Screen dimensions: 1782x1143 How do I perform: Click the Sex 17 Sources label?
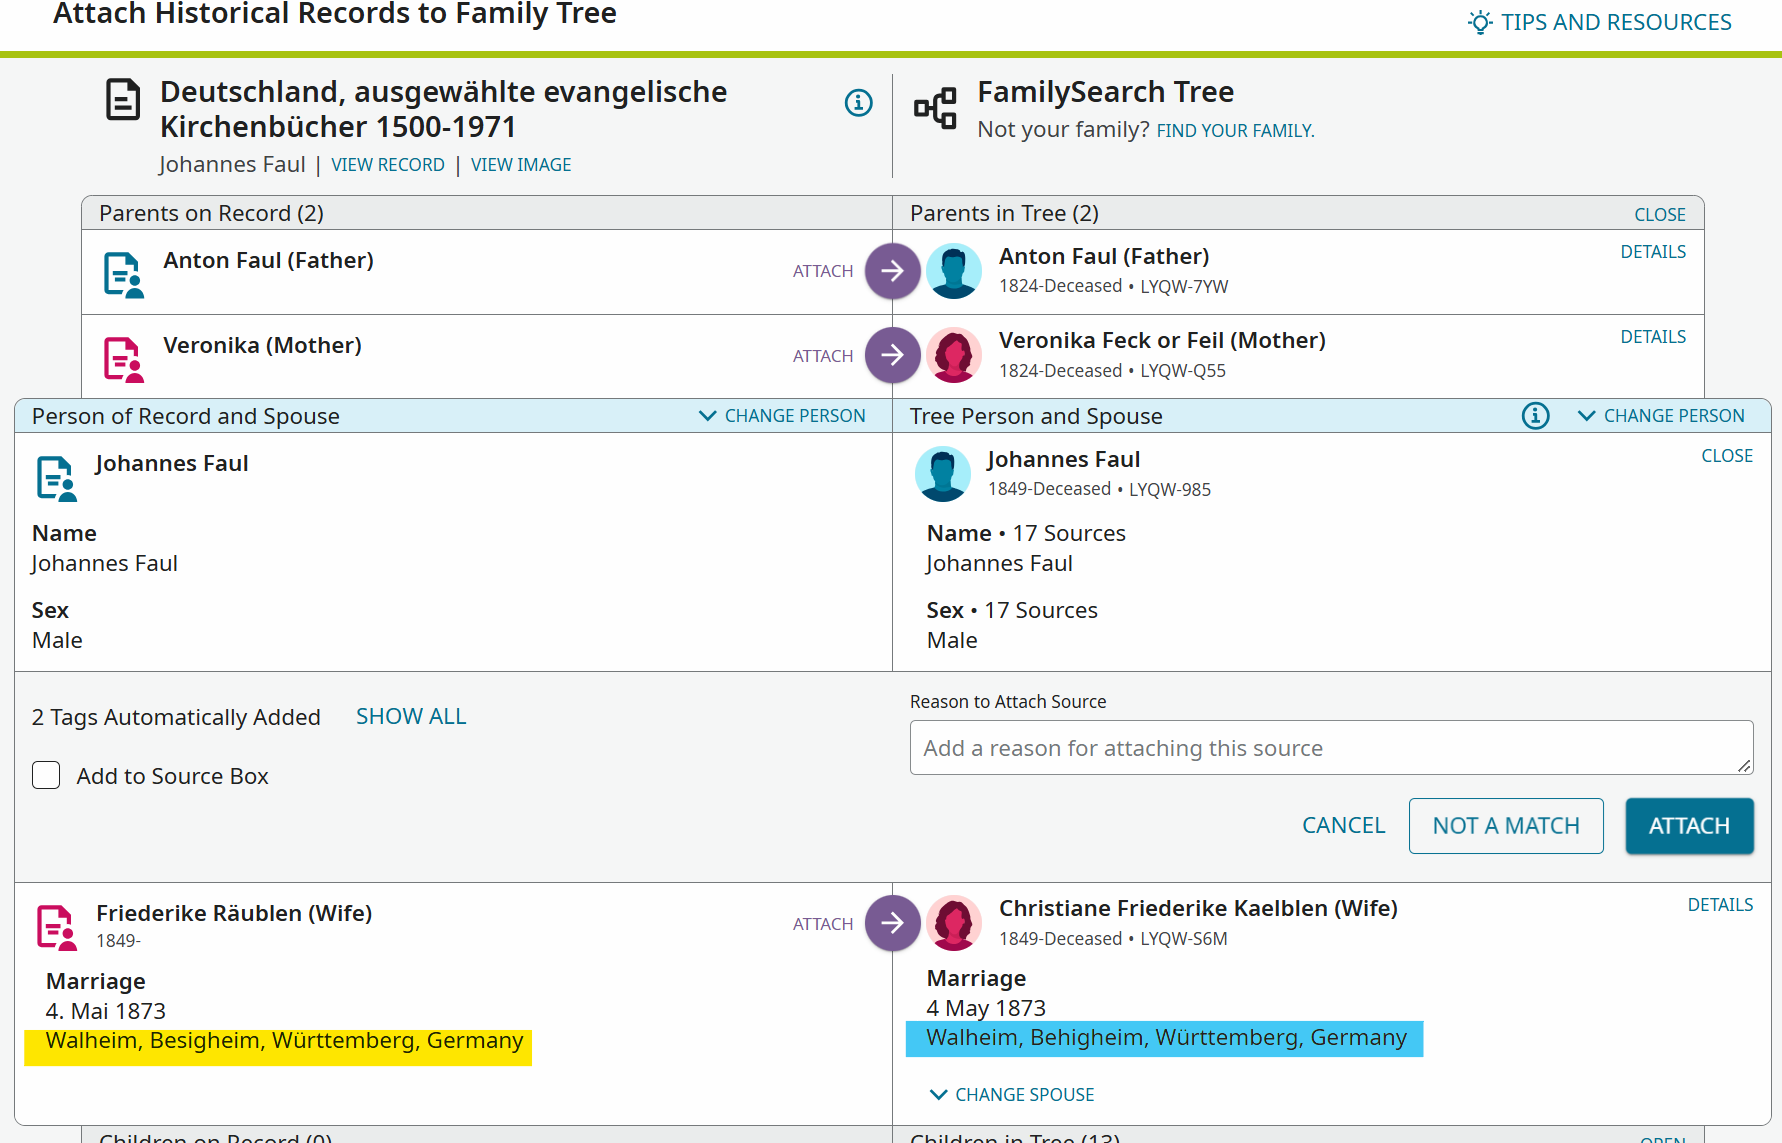1012,610
